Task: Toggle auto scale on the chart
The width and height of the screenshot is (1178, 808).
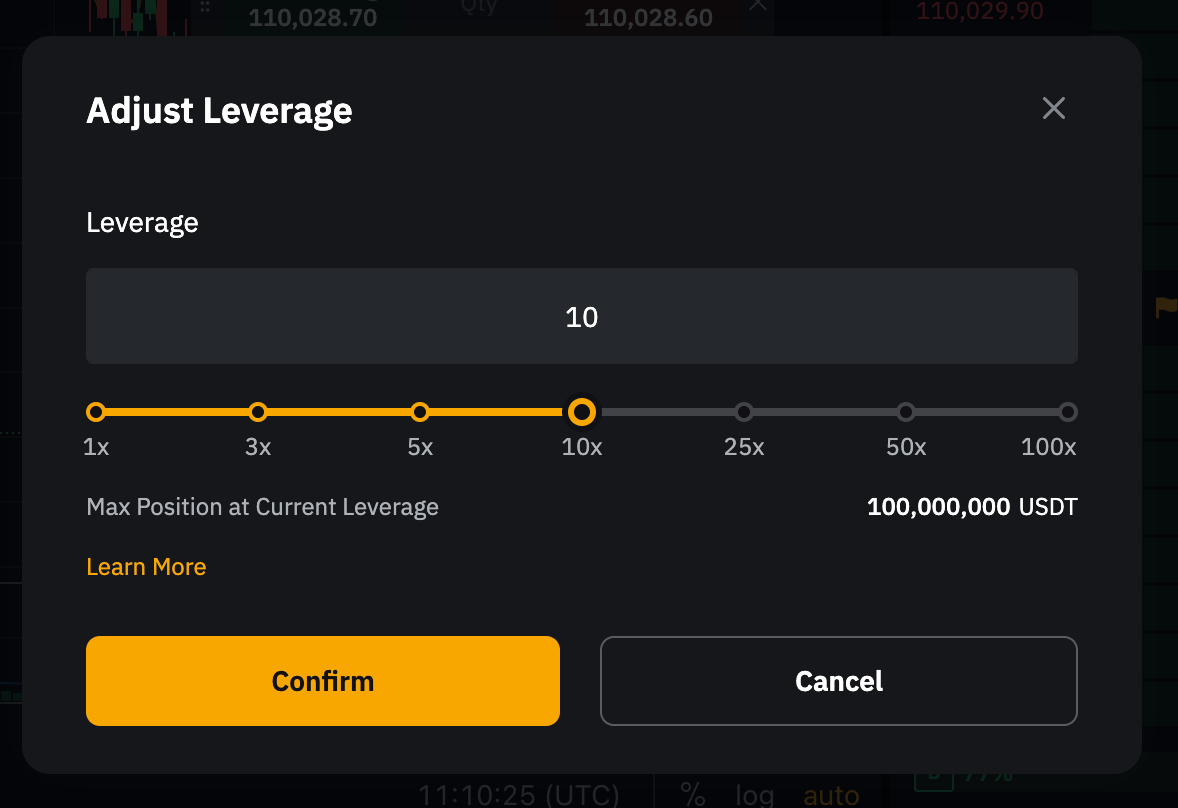Action: [831, 795]
